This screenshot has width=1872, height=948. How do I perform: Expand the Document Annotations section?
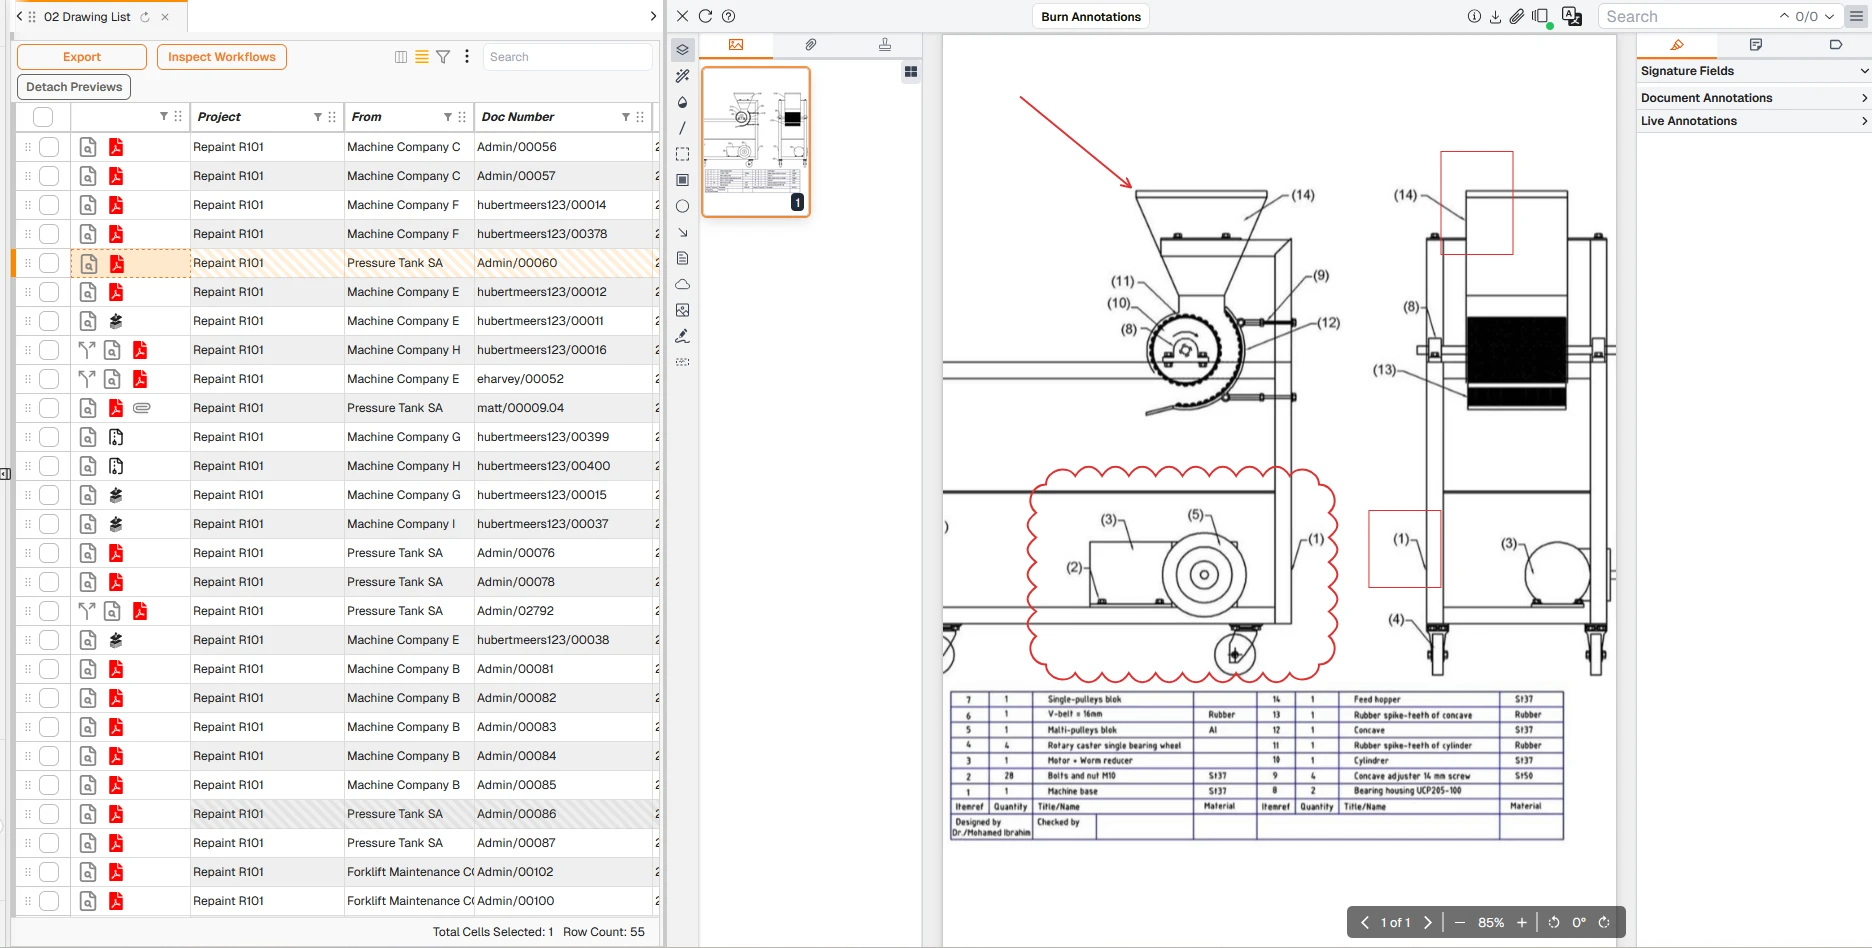[x=1754, y=98]
